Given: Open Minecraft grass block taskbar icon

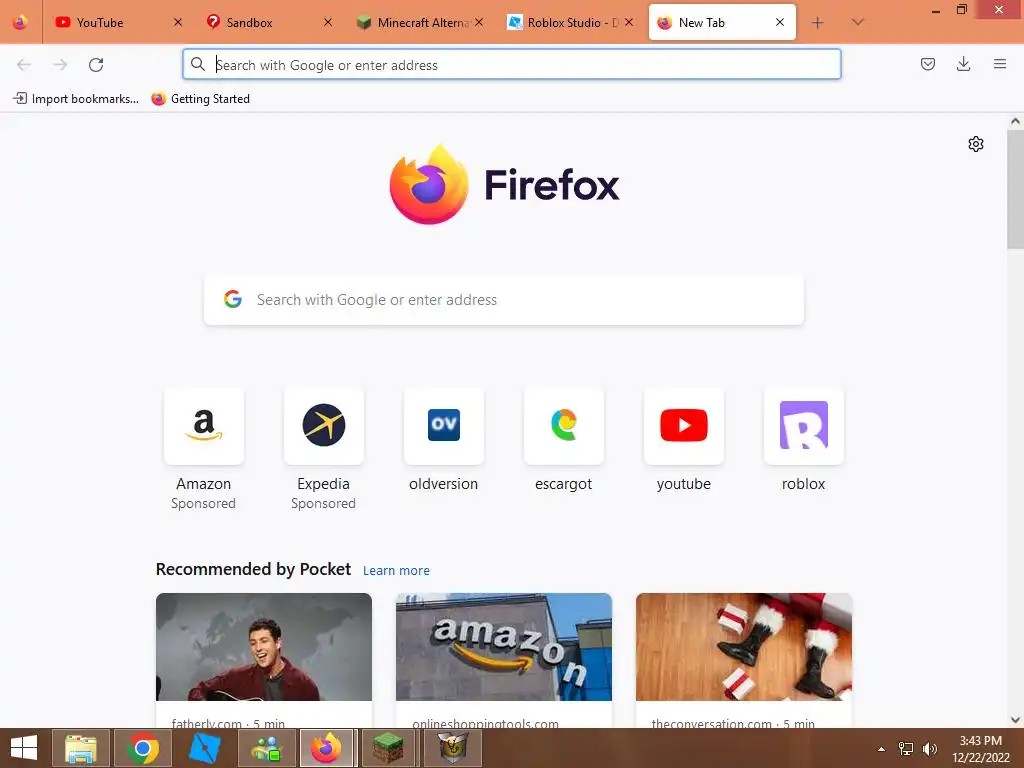Looking at the screenshot, I should coord(389,748).
